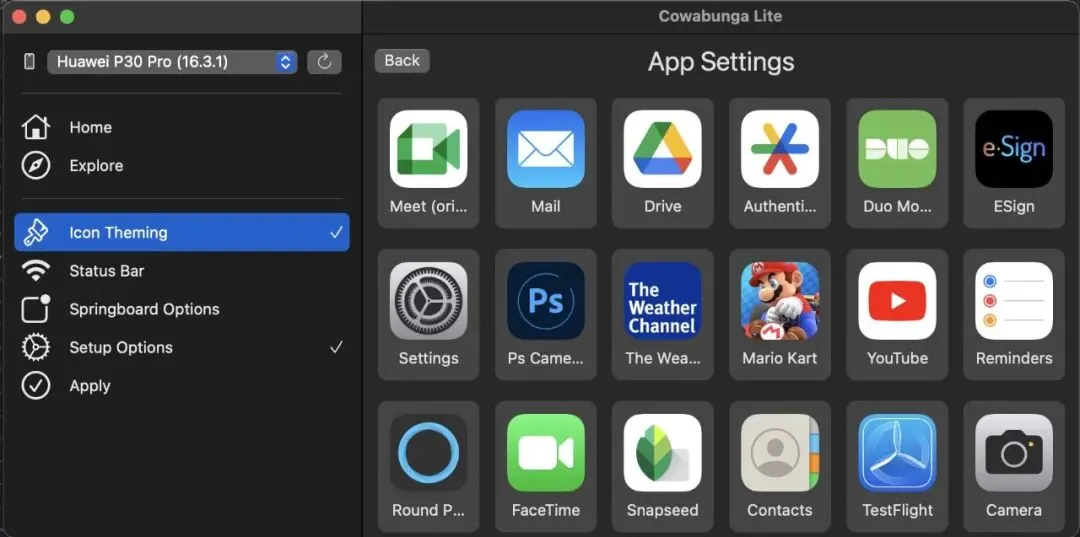
Task: Select Icon Theming in sidebar
Action: pos(182,232)
